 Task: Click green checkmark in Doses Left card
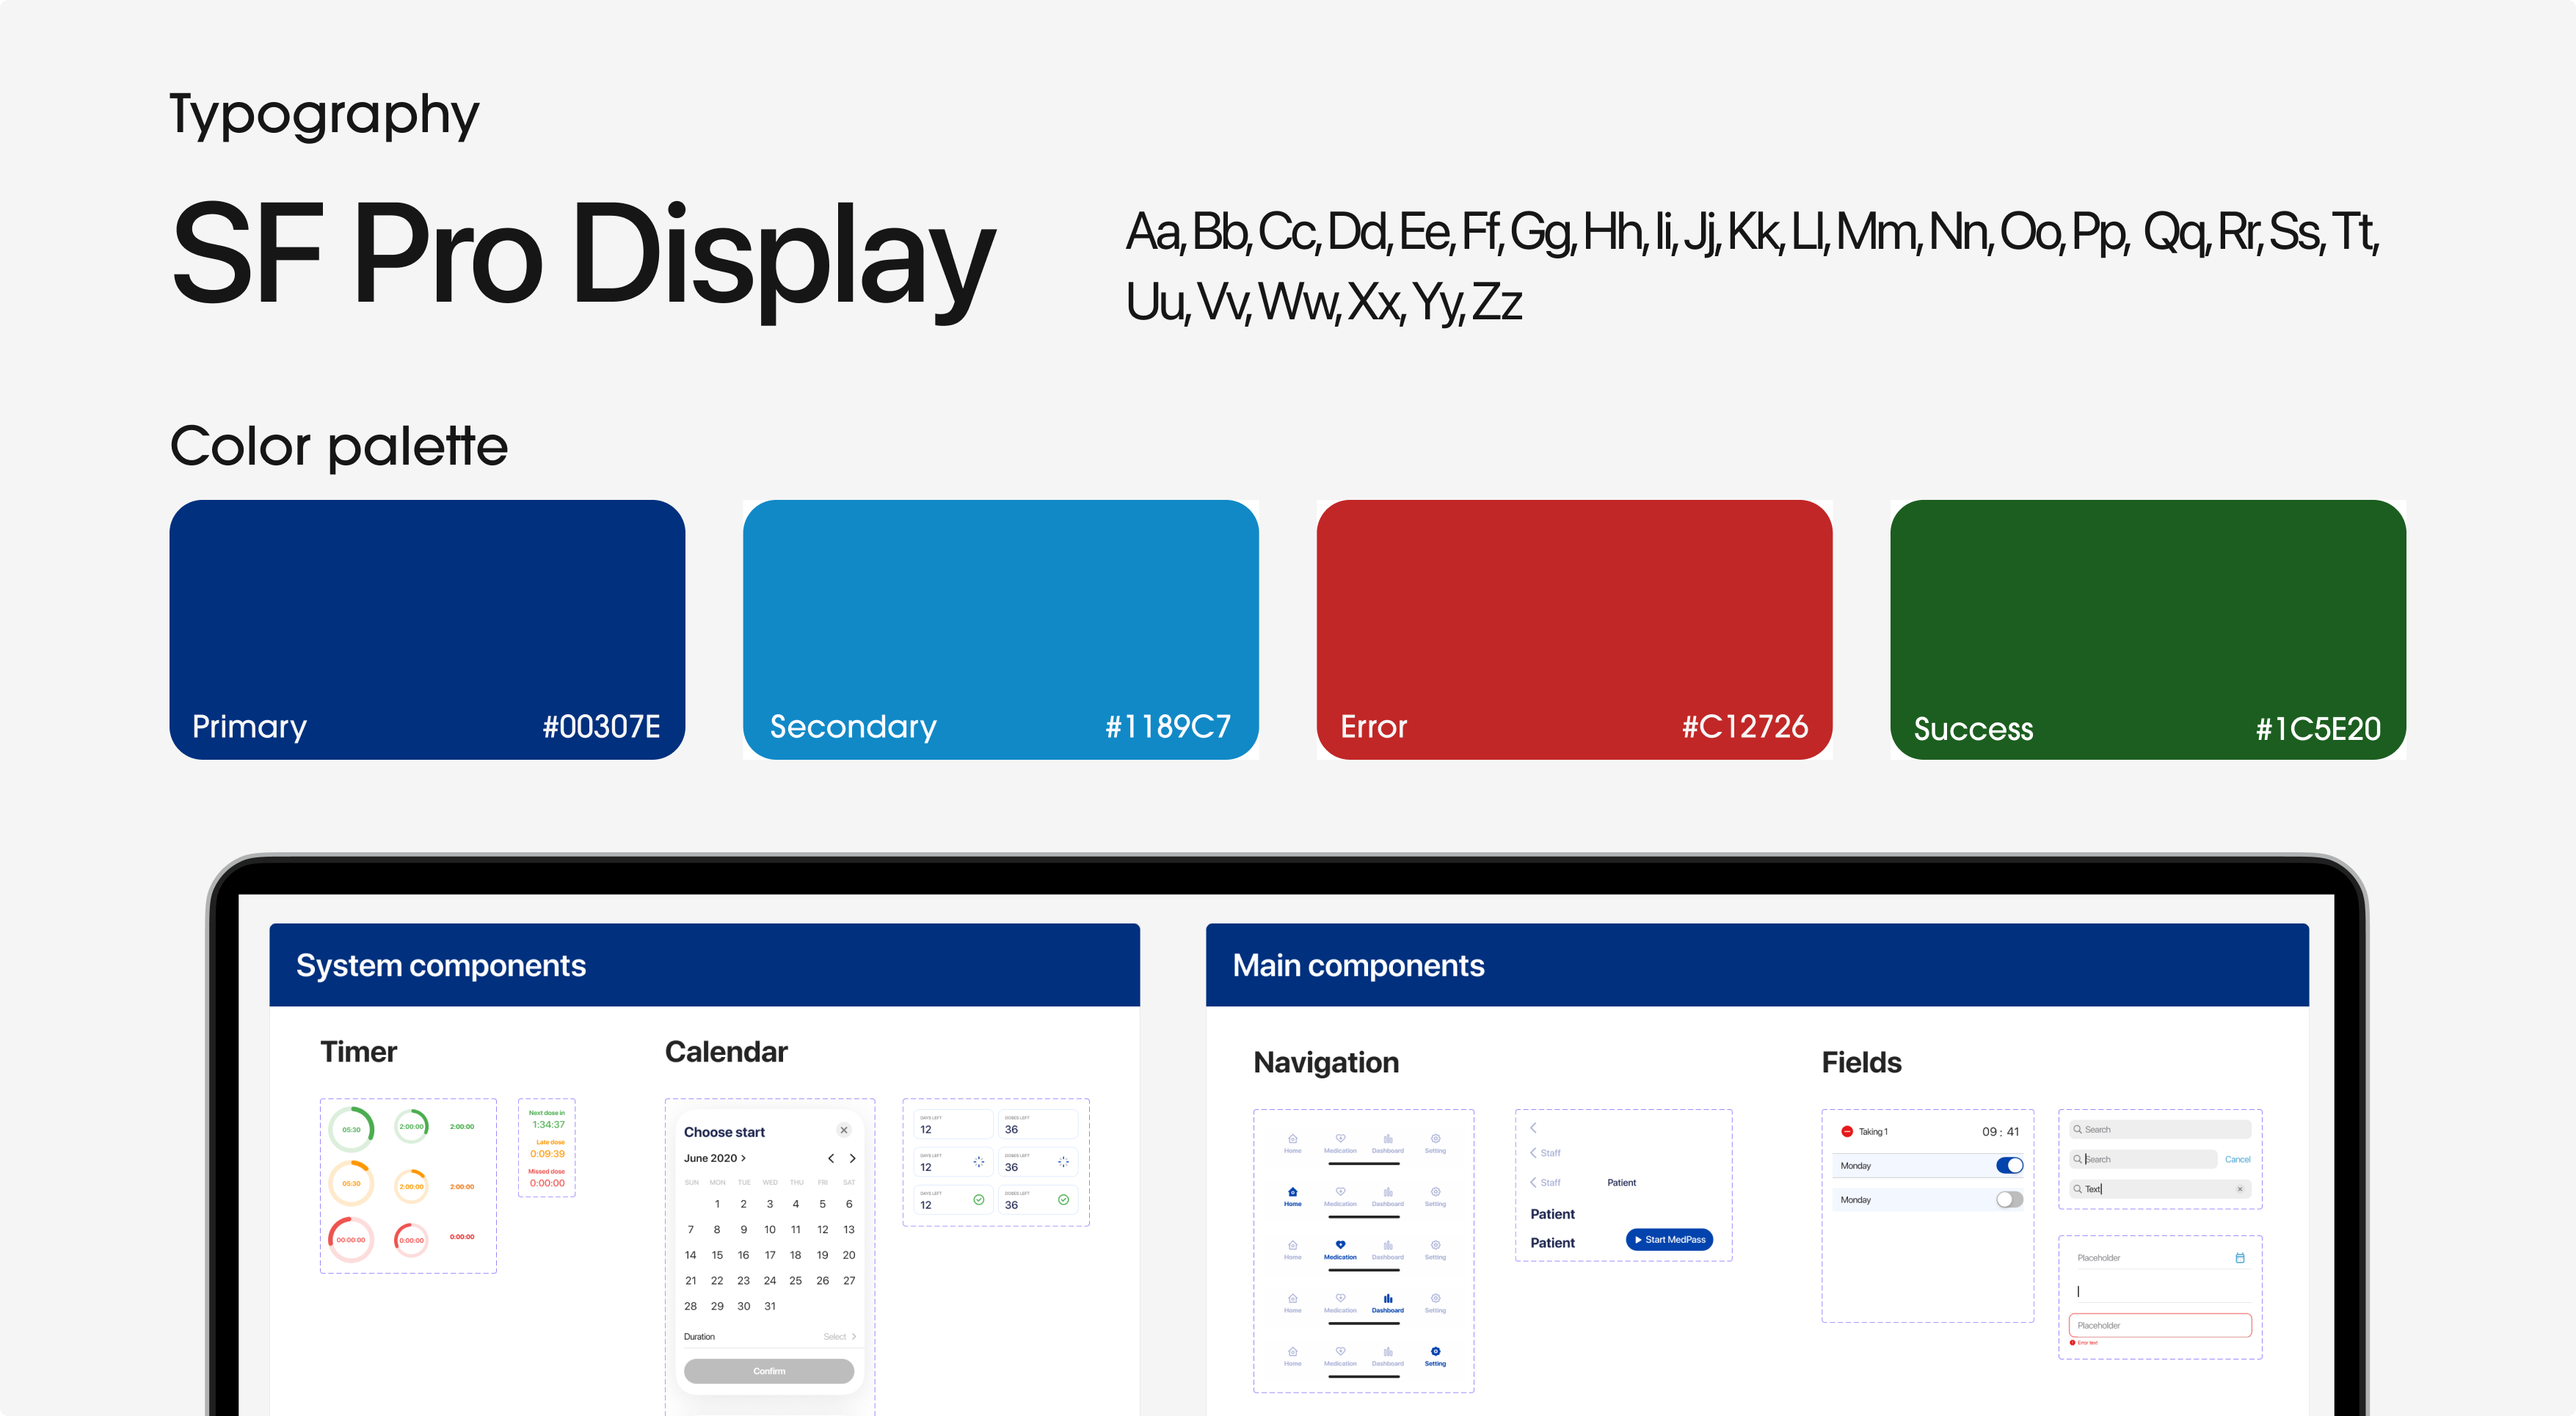point(1063,1200)
